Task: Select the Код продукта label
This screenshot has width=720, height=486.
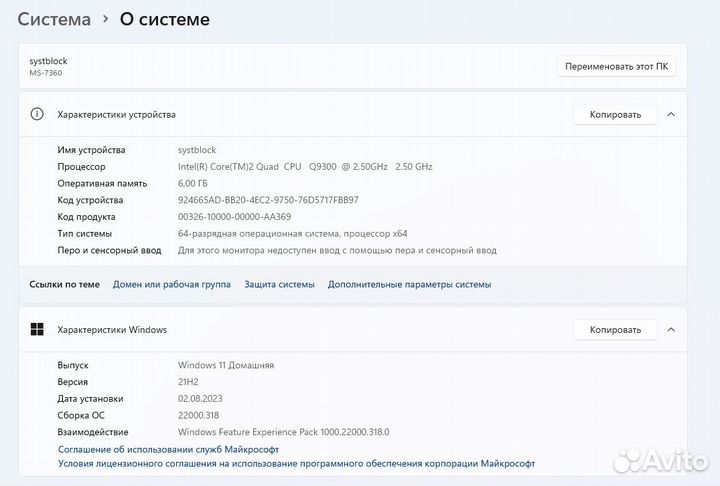Action: [x=86, y=217]
